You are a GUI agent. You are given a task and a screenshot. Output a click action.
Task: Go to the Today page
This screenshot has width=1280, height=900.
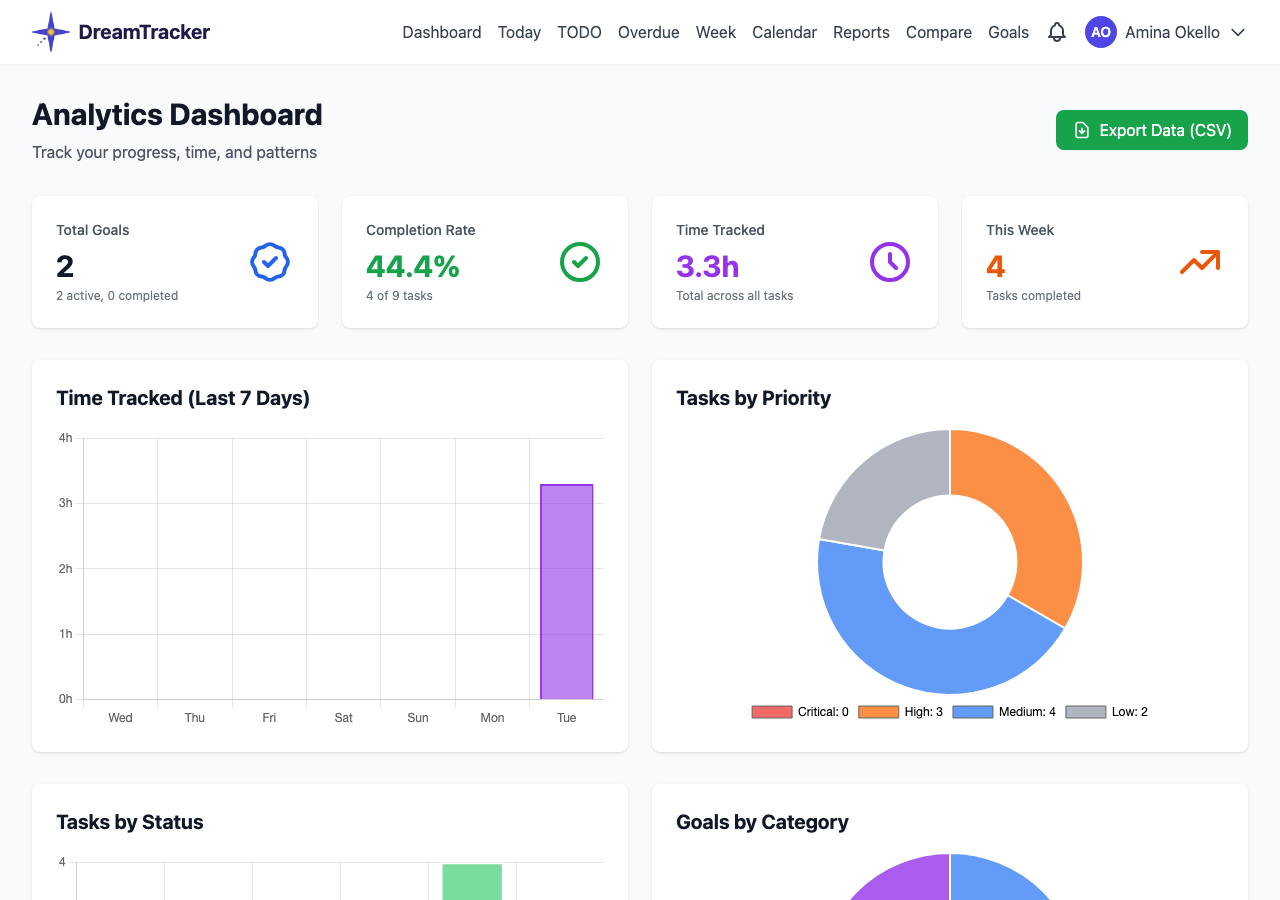point(519,32)
